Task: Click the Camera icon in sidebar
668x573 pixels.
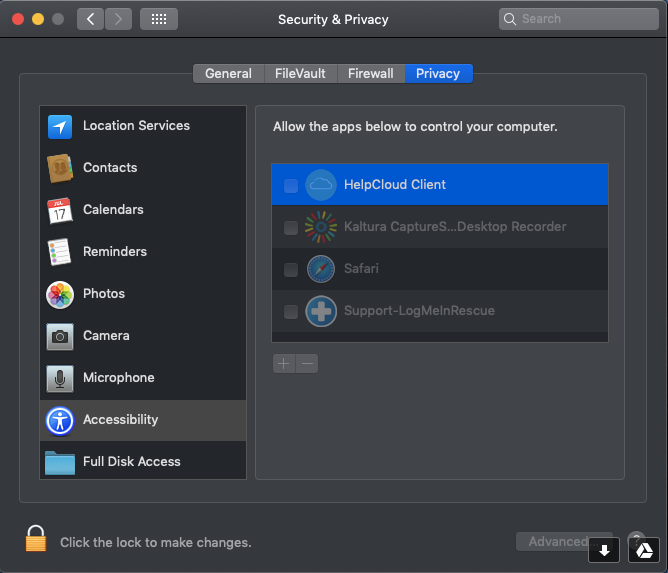Action: point(60,337)
